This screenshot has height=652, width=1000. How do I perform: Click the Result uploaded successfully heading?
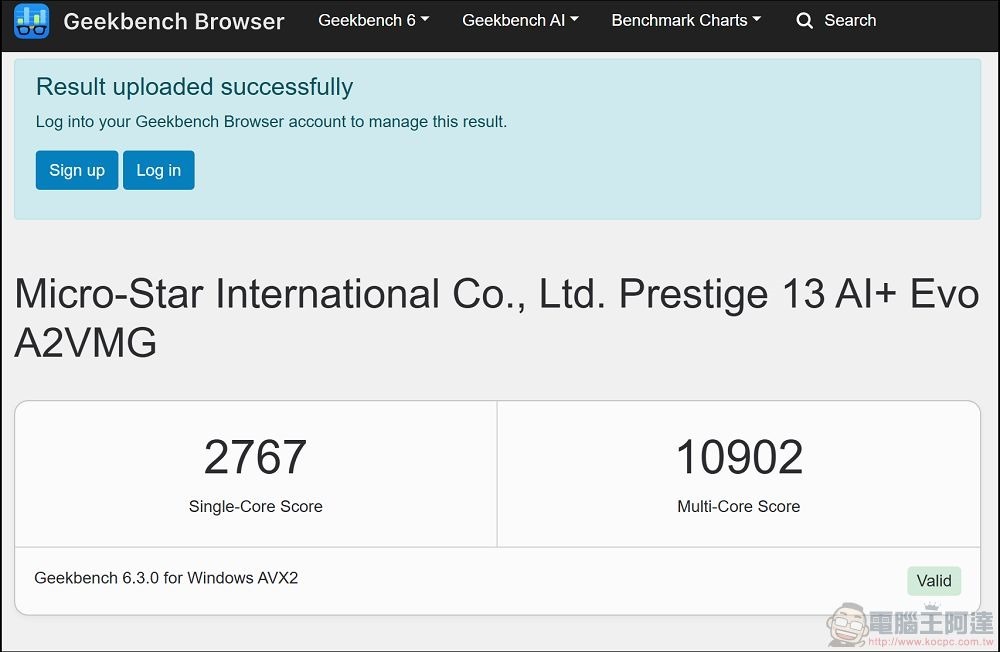[x=195, y=87]
